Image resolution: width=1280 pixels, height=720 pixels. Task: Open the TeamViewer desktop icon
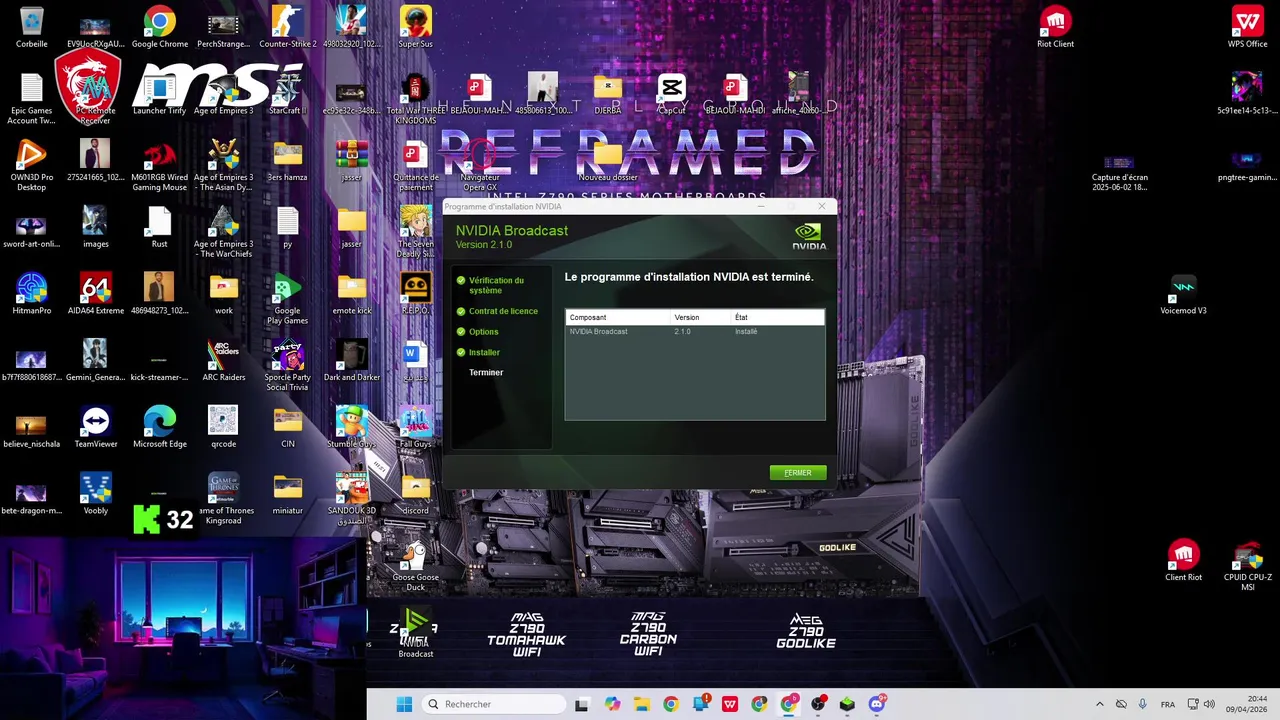[96, 428]
